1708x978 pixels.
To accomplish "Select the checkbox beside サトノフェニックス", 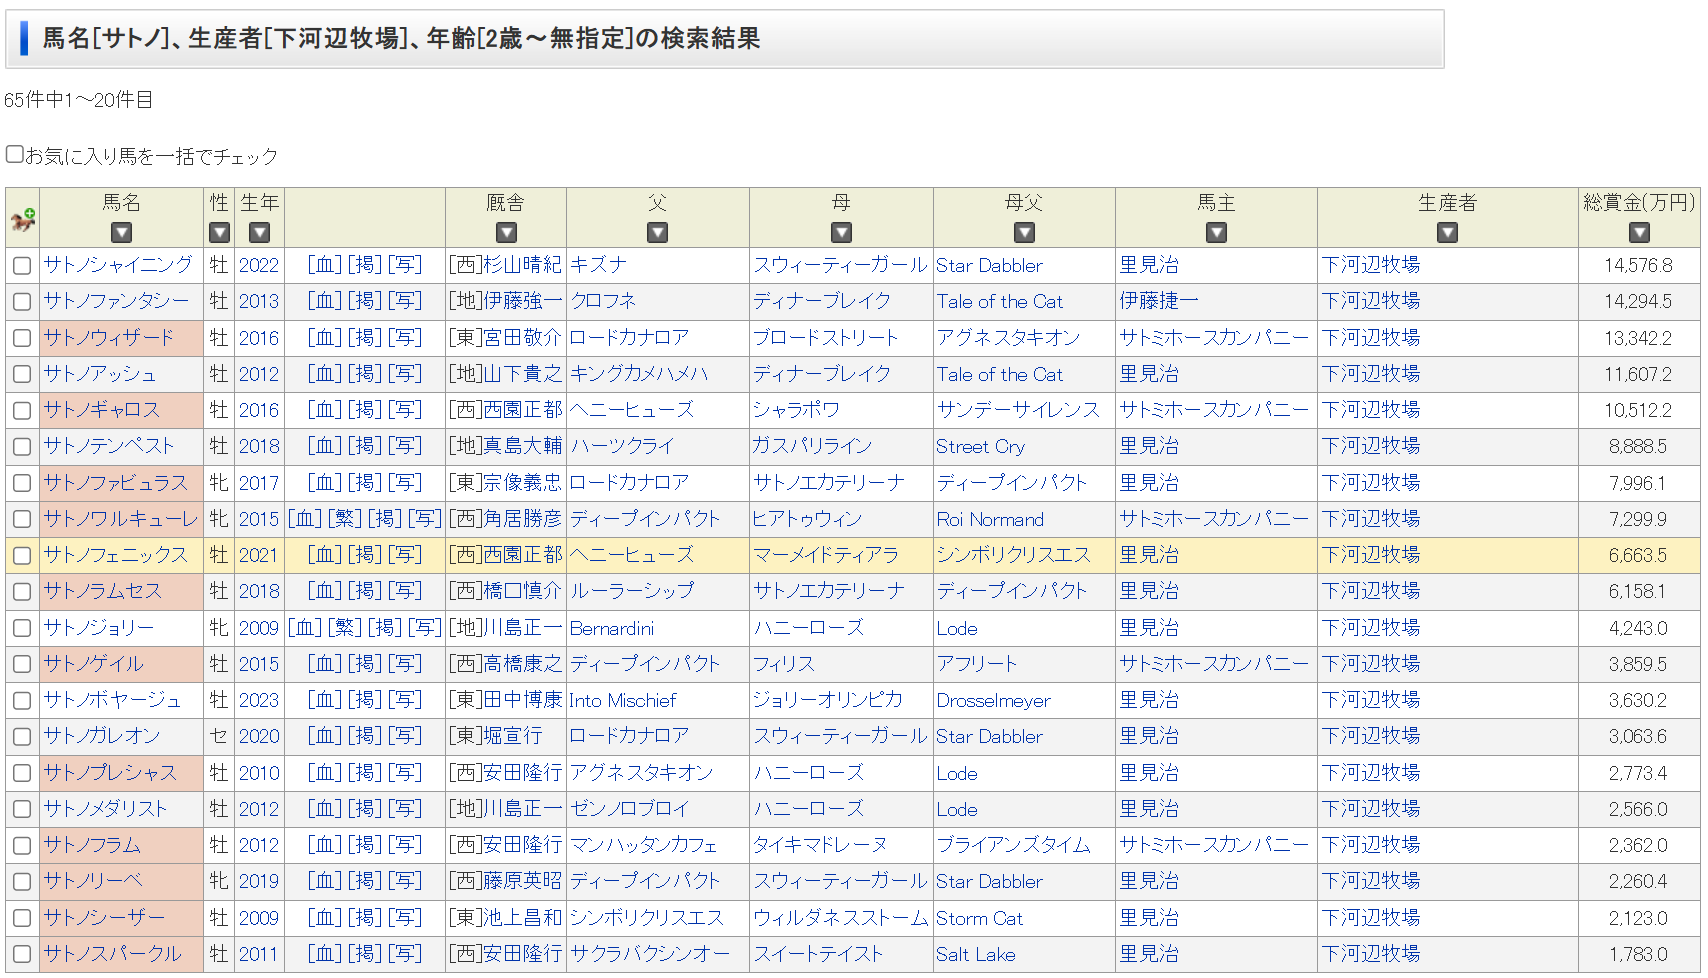I will coord(22,556).
